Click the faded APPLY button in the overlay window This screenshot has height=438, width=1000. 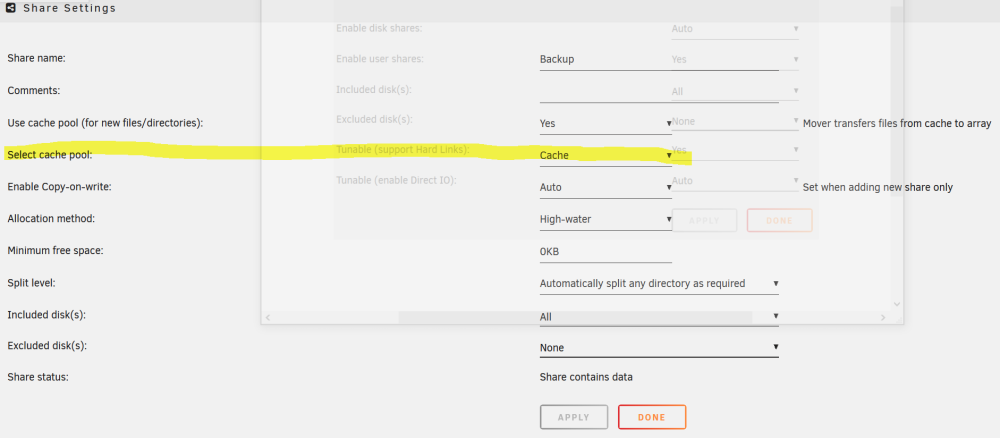pos(704,220)
